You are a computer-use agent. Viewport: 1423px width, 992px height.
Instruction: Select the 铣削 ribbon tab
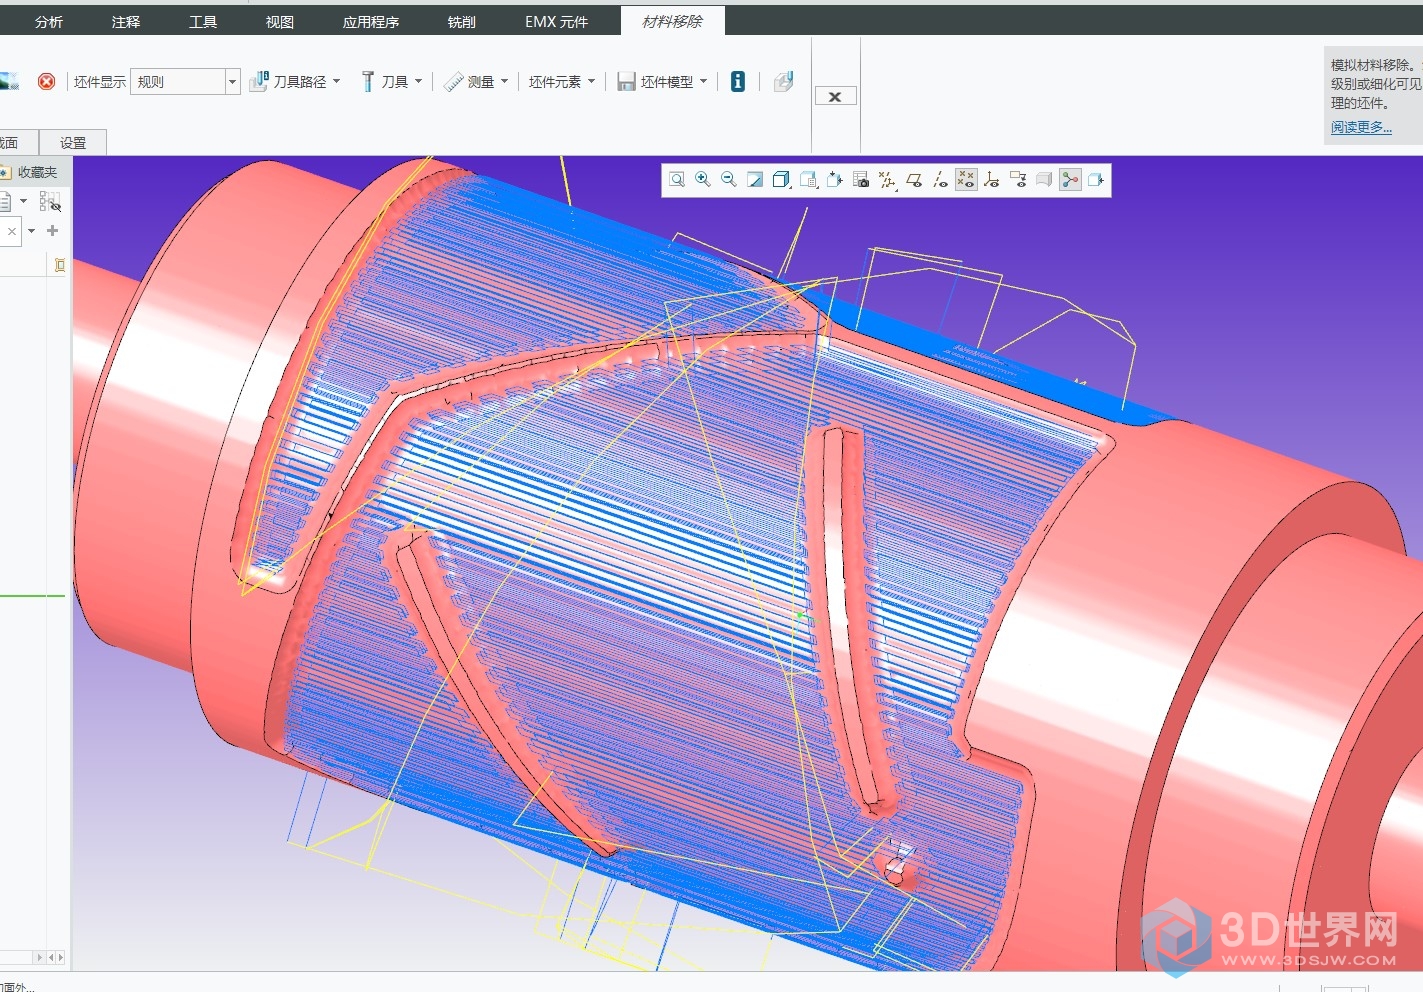tap(462, 21)
